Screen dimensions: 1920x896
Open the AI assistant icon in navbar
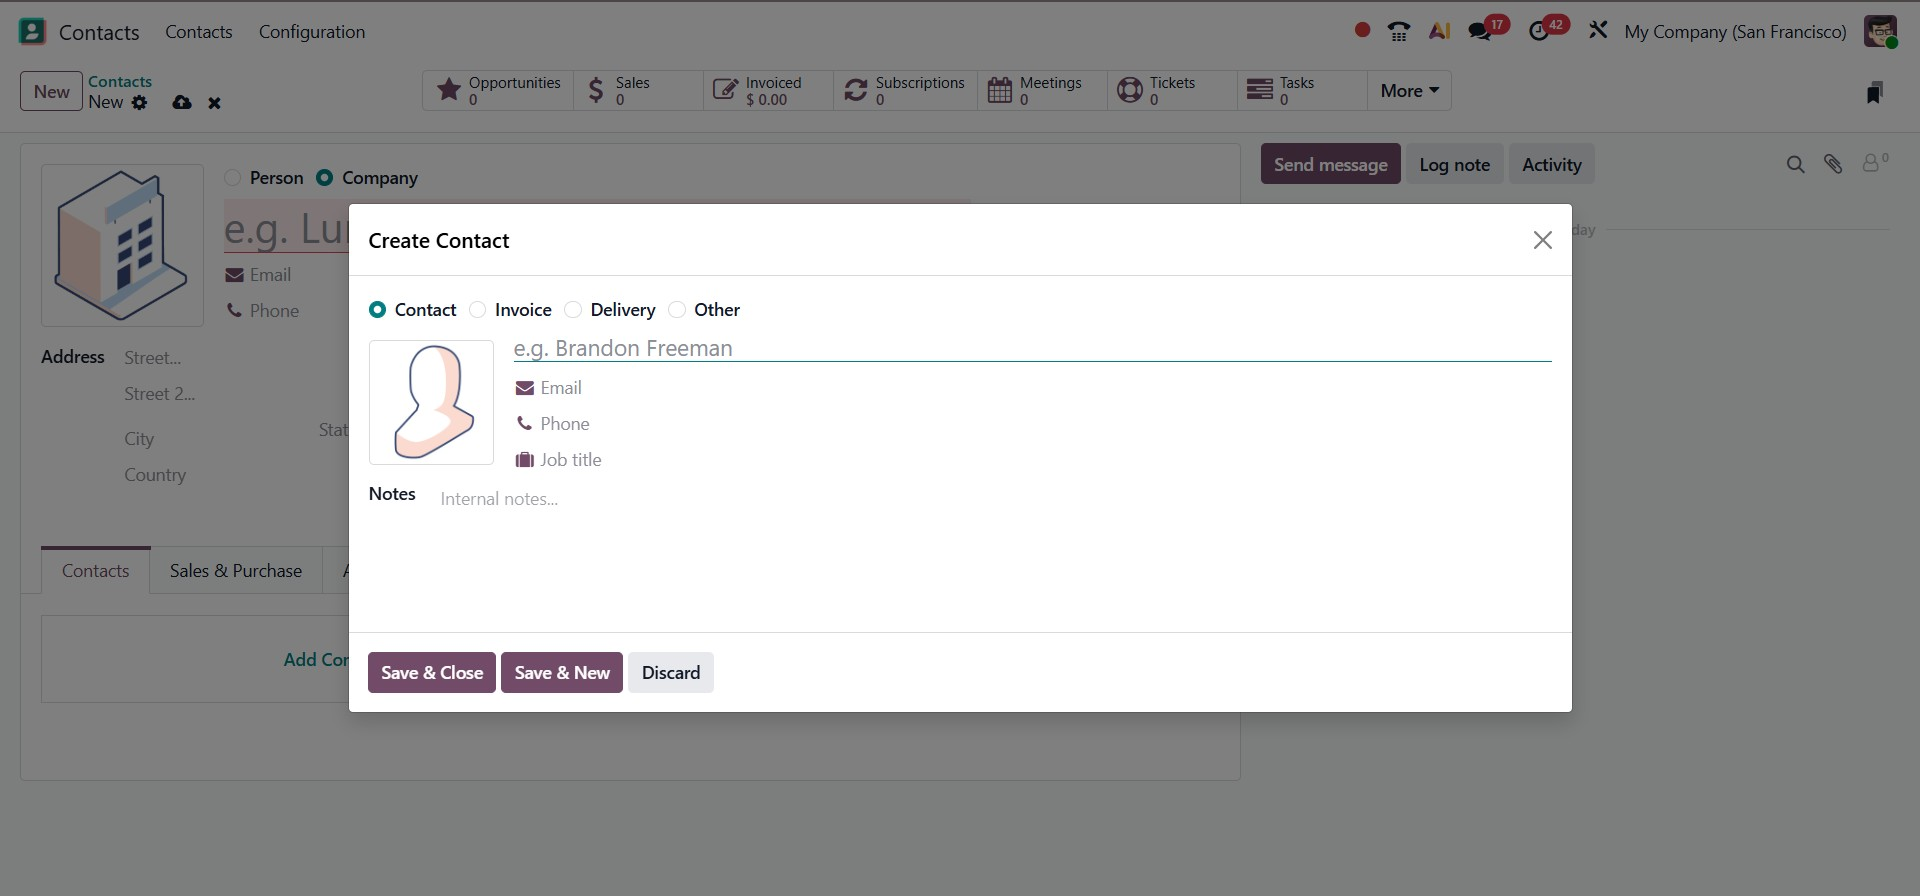(x=1439, y=32)
